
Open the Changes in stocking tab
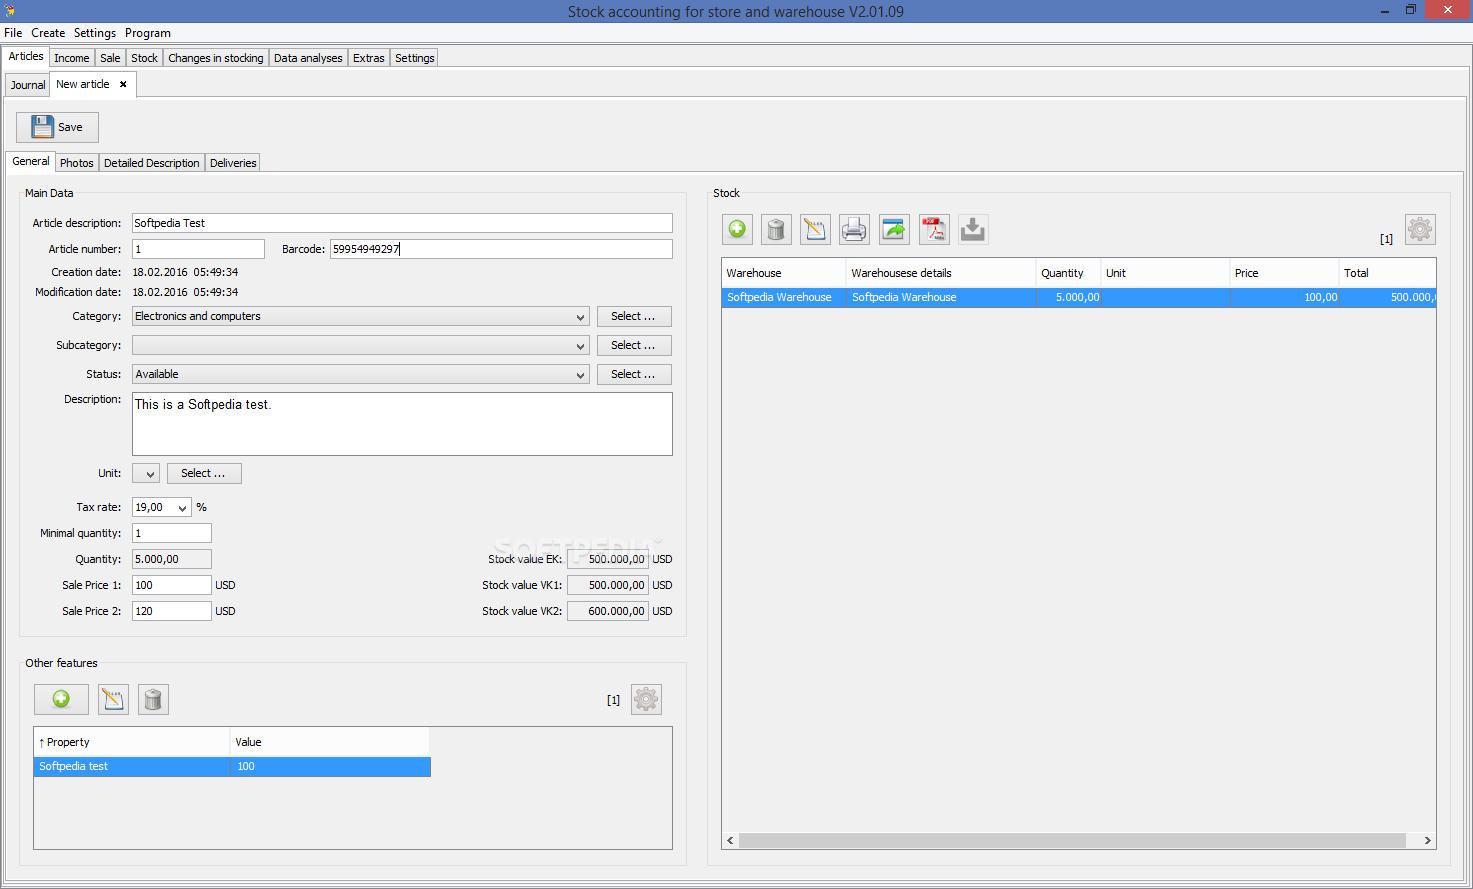pyautogui.click(x=216, y=58)
